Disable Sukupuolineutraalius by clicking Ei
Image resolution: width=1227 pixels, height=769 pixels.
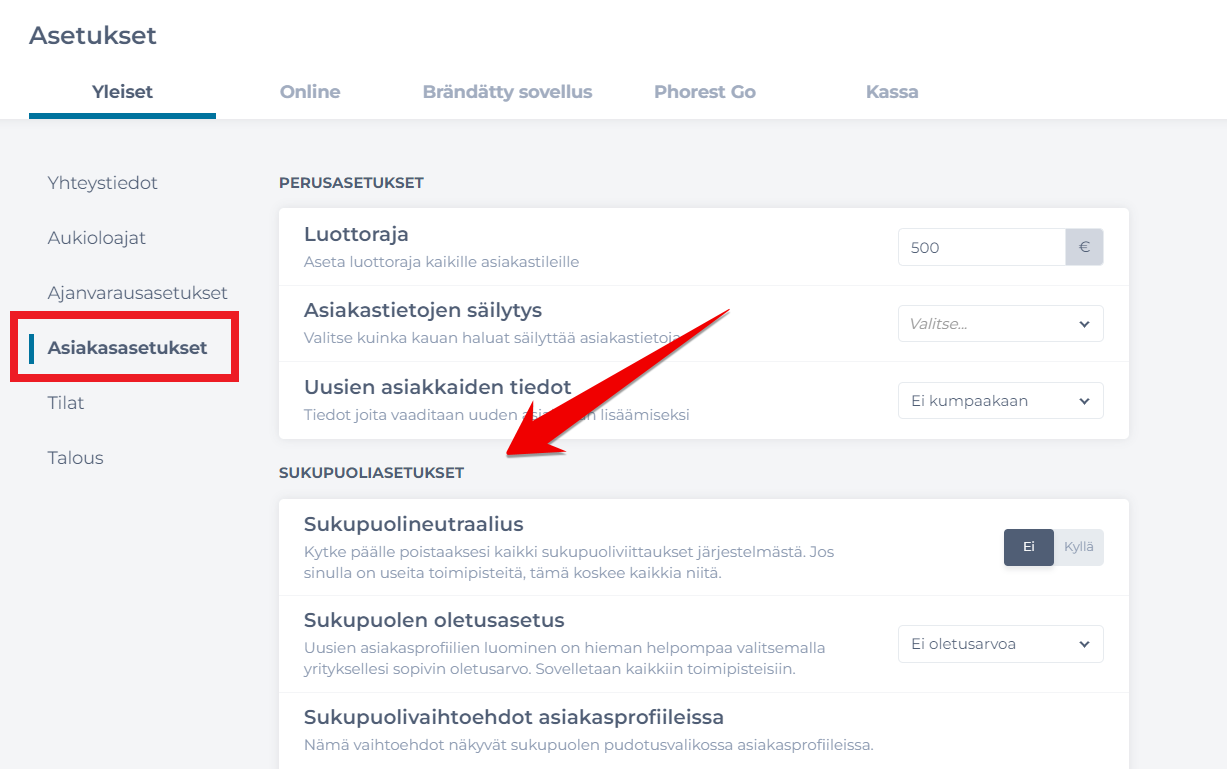(1028, 547)
